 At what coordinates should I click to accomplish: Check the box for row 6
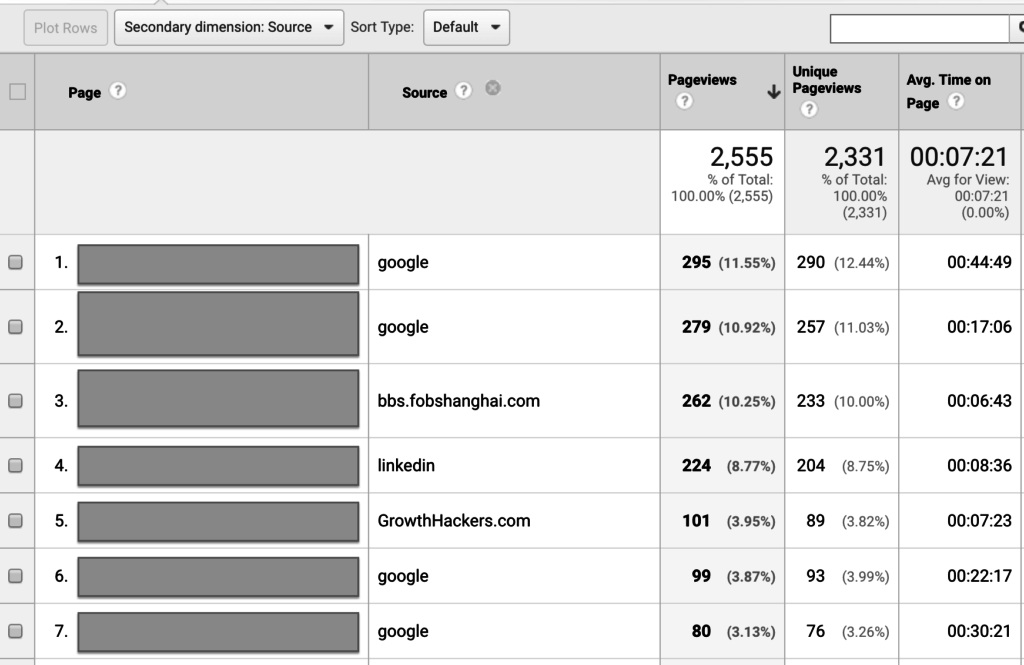click(x=15, y=576)
